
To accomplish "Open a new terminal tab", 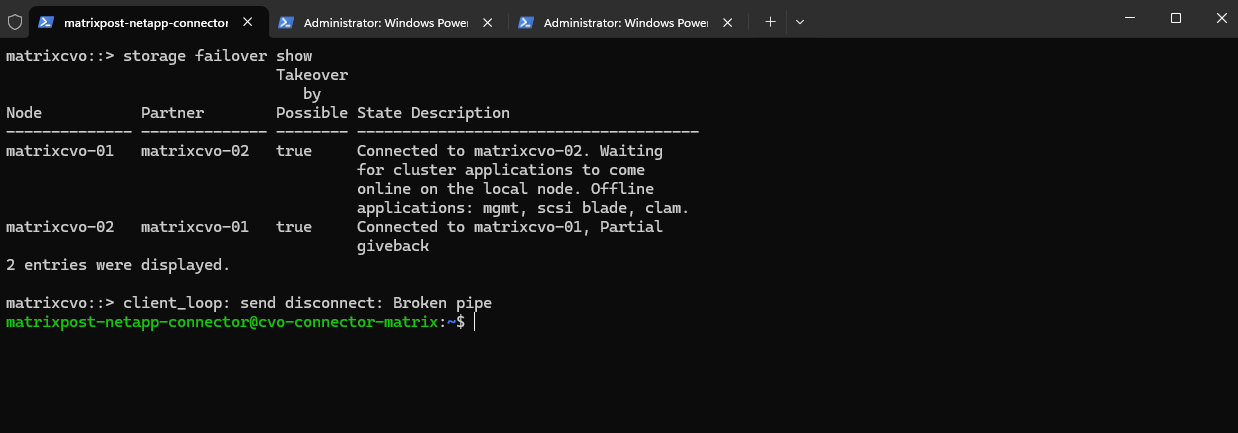I will click(x=770, y=21).
